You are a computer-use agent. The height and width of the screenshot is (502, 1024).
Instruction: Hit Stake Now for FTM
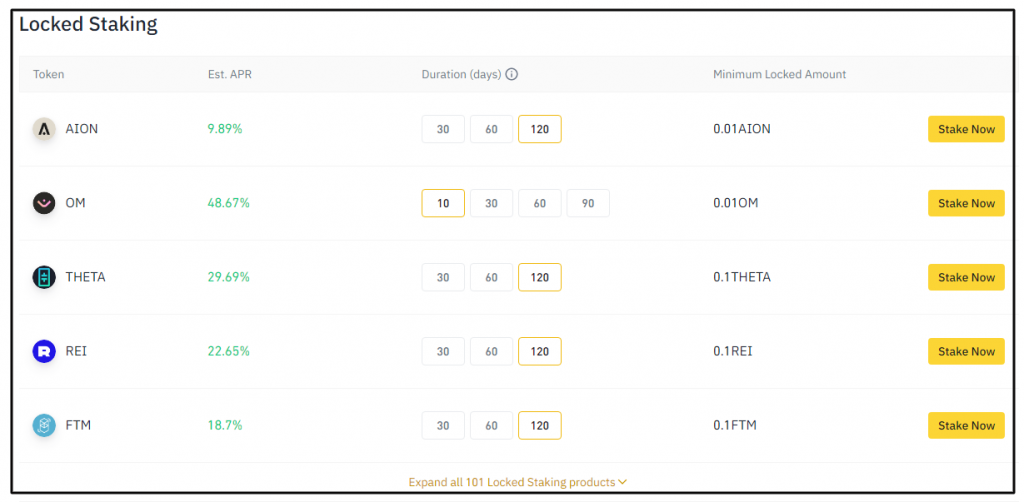pyautogui.click(x=966, y=425)
